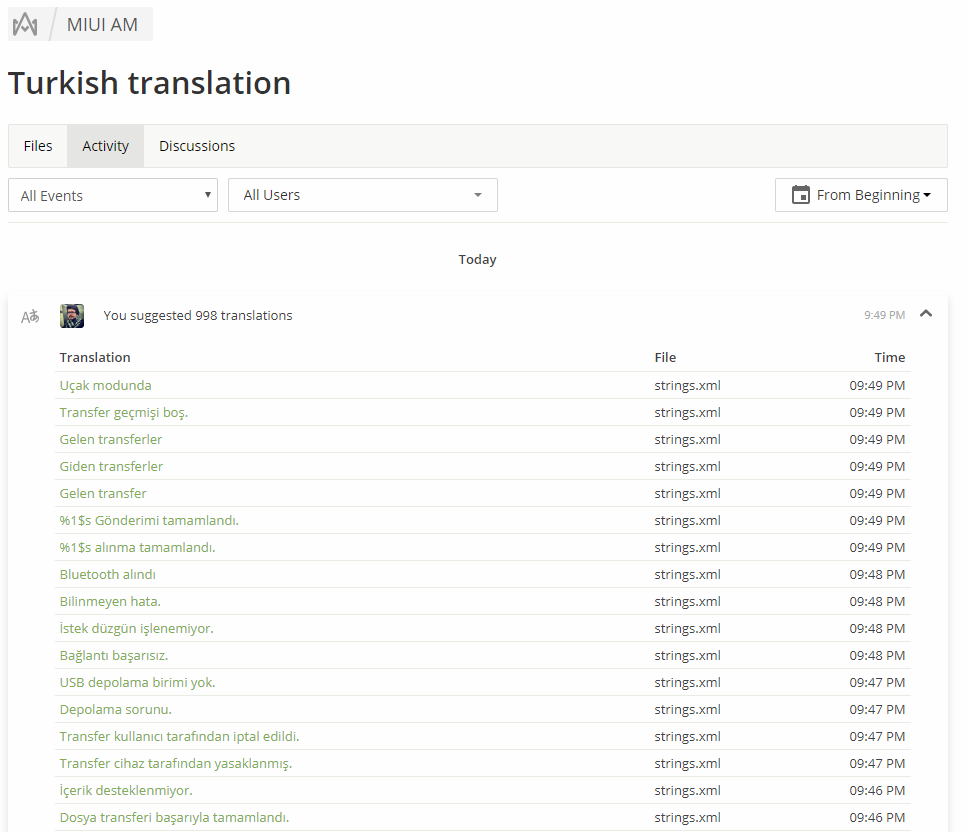967x832 pixels.
Task: Open the 'Uçak modunda' translation
Action: point(105,385)
